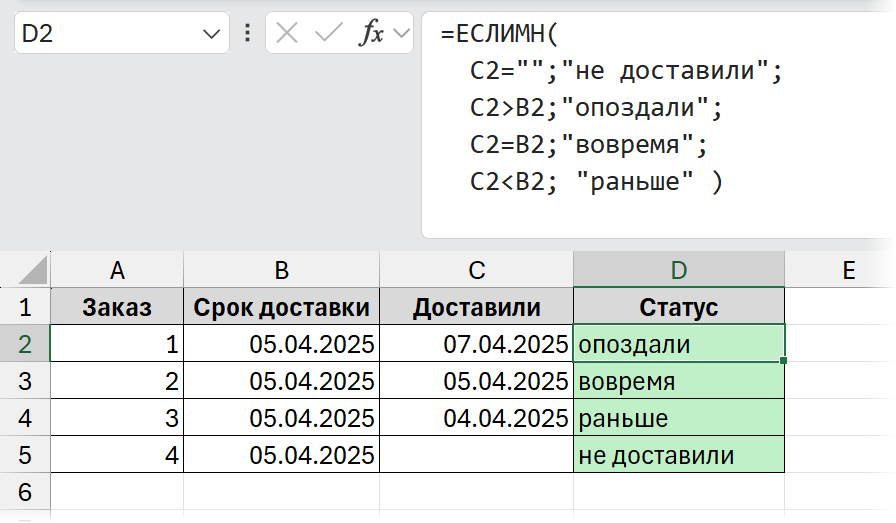Click deadline 05.04.2025 in row 2

click(281, 344)
